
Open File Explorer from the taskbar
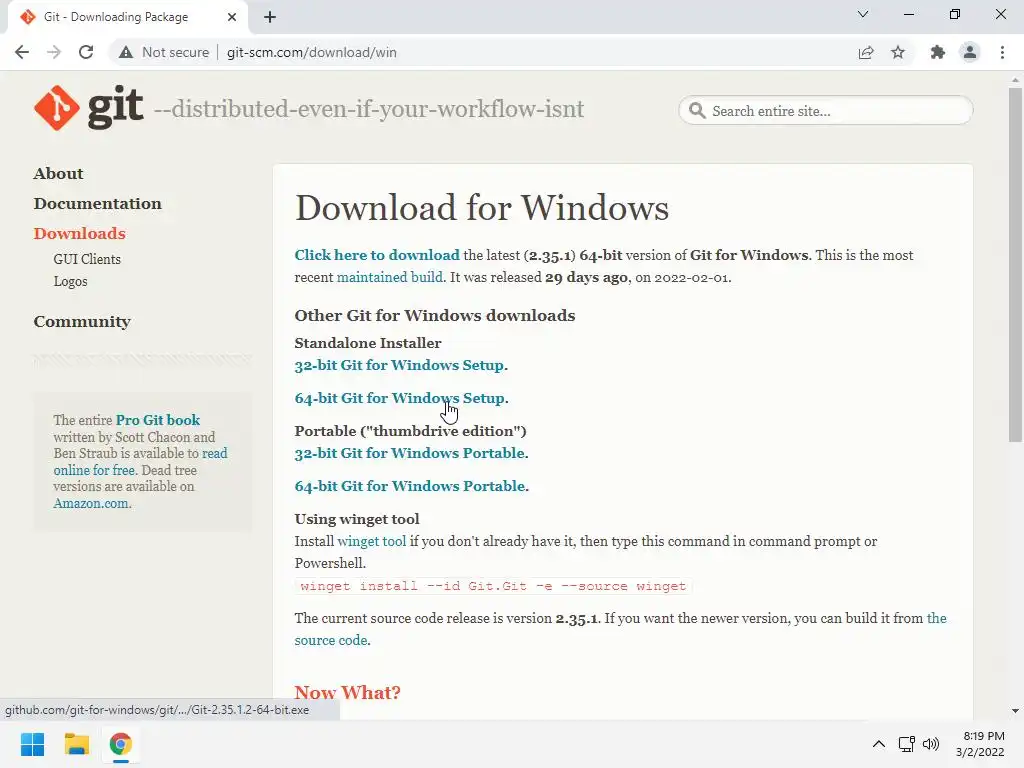(76, 744)
